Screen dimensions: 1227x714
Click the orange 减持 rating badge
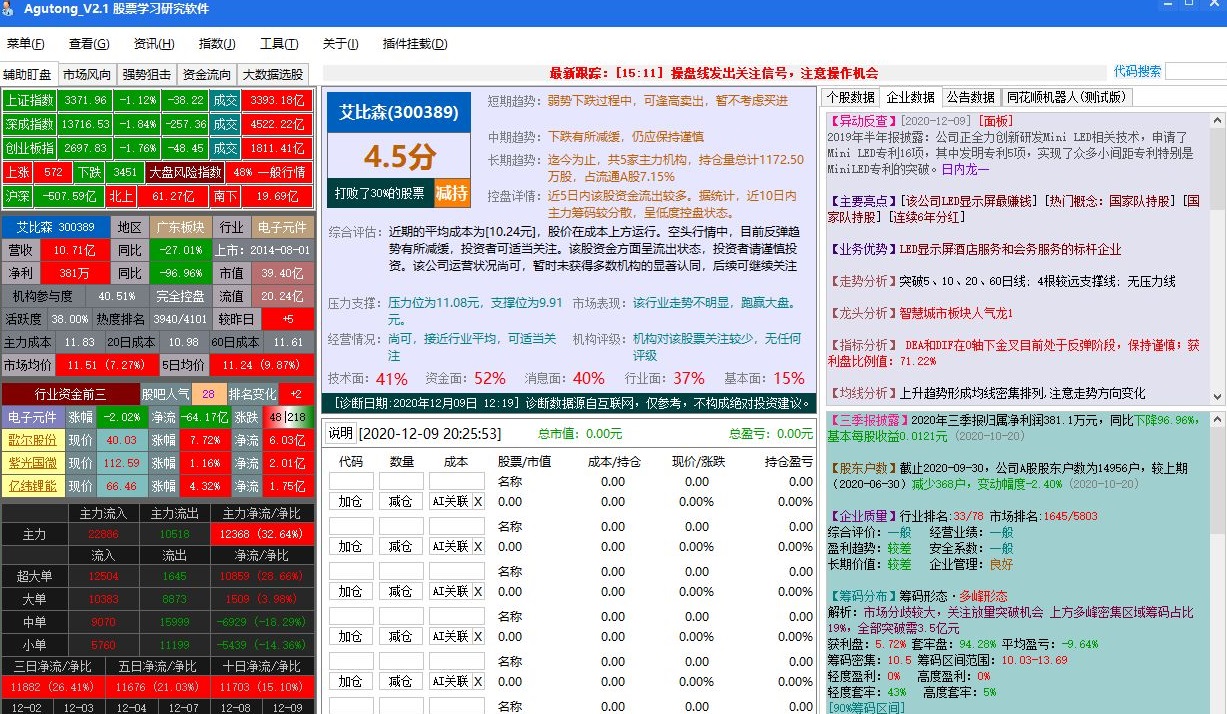click(452, 193)
